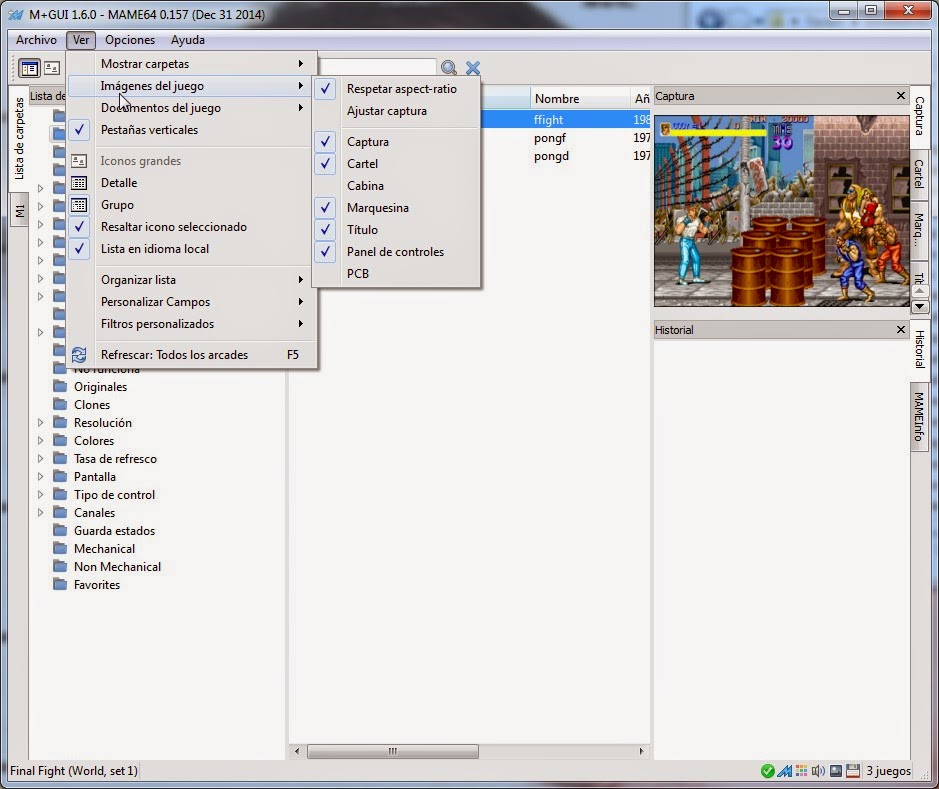Click the blue MAME logo status bar icon

pos(784,771)
